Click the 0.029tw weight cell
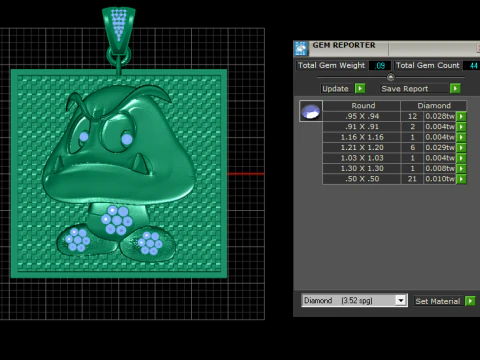The width and height of the screenshot is (480, 360). pyautogui.click(x=440, y=148)
